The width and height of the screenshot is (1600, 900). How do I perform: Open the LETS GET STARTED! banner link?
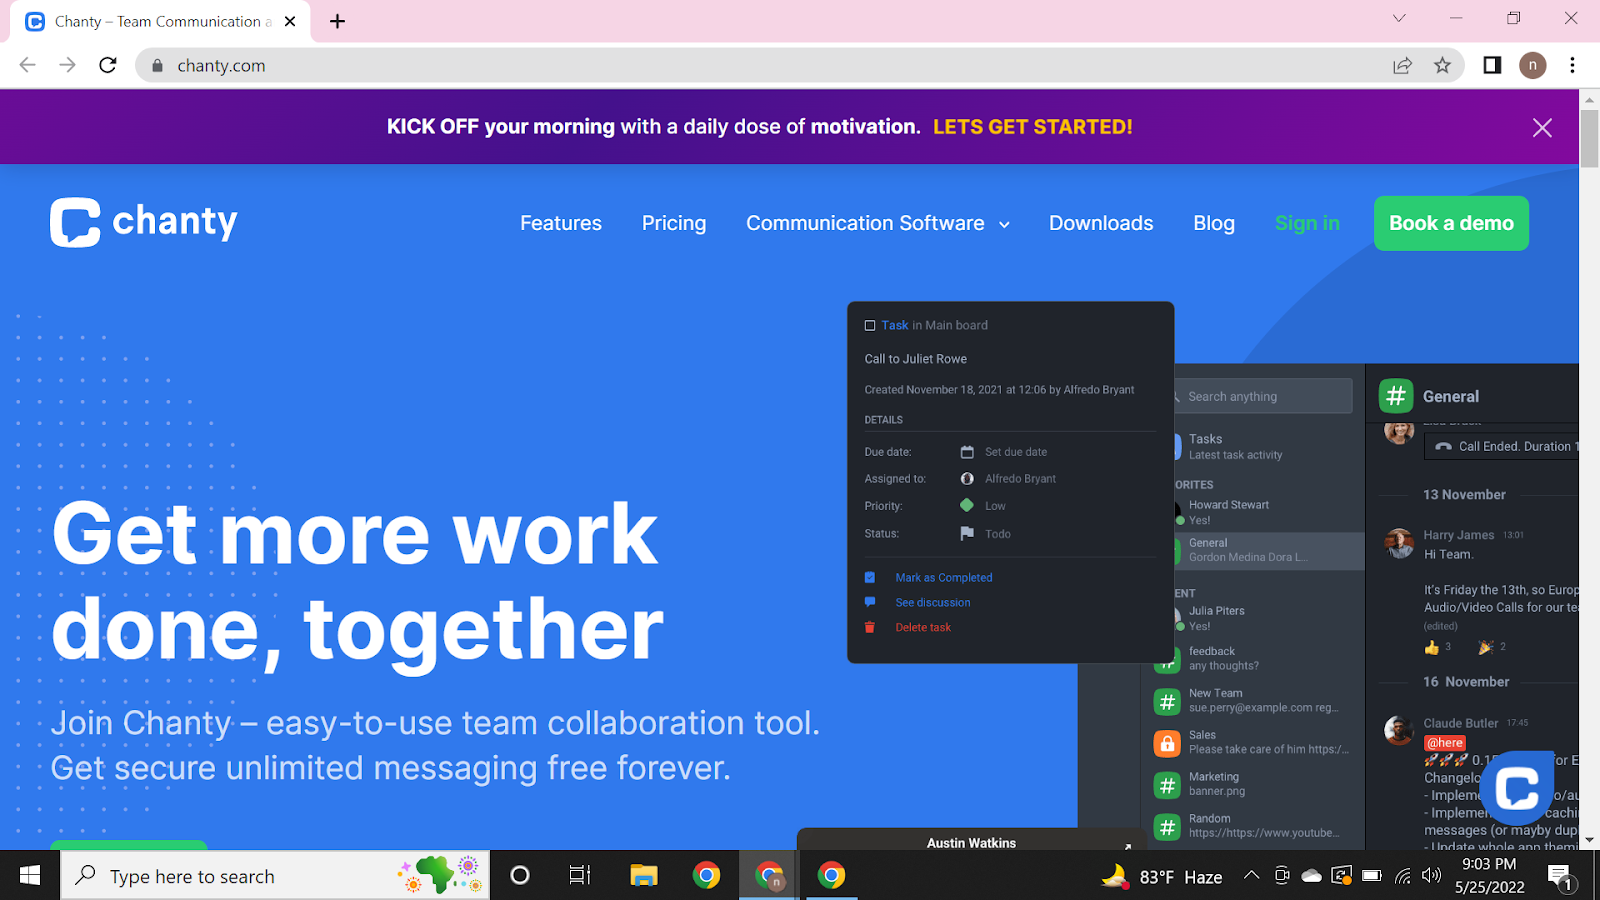coord(1032,127)
